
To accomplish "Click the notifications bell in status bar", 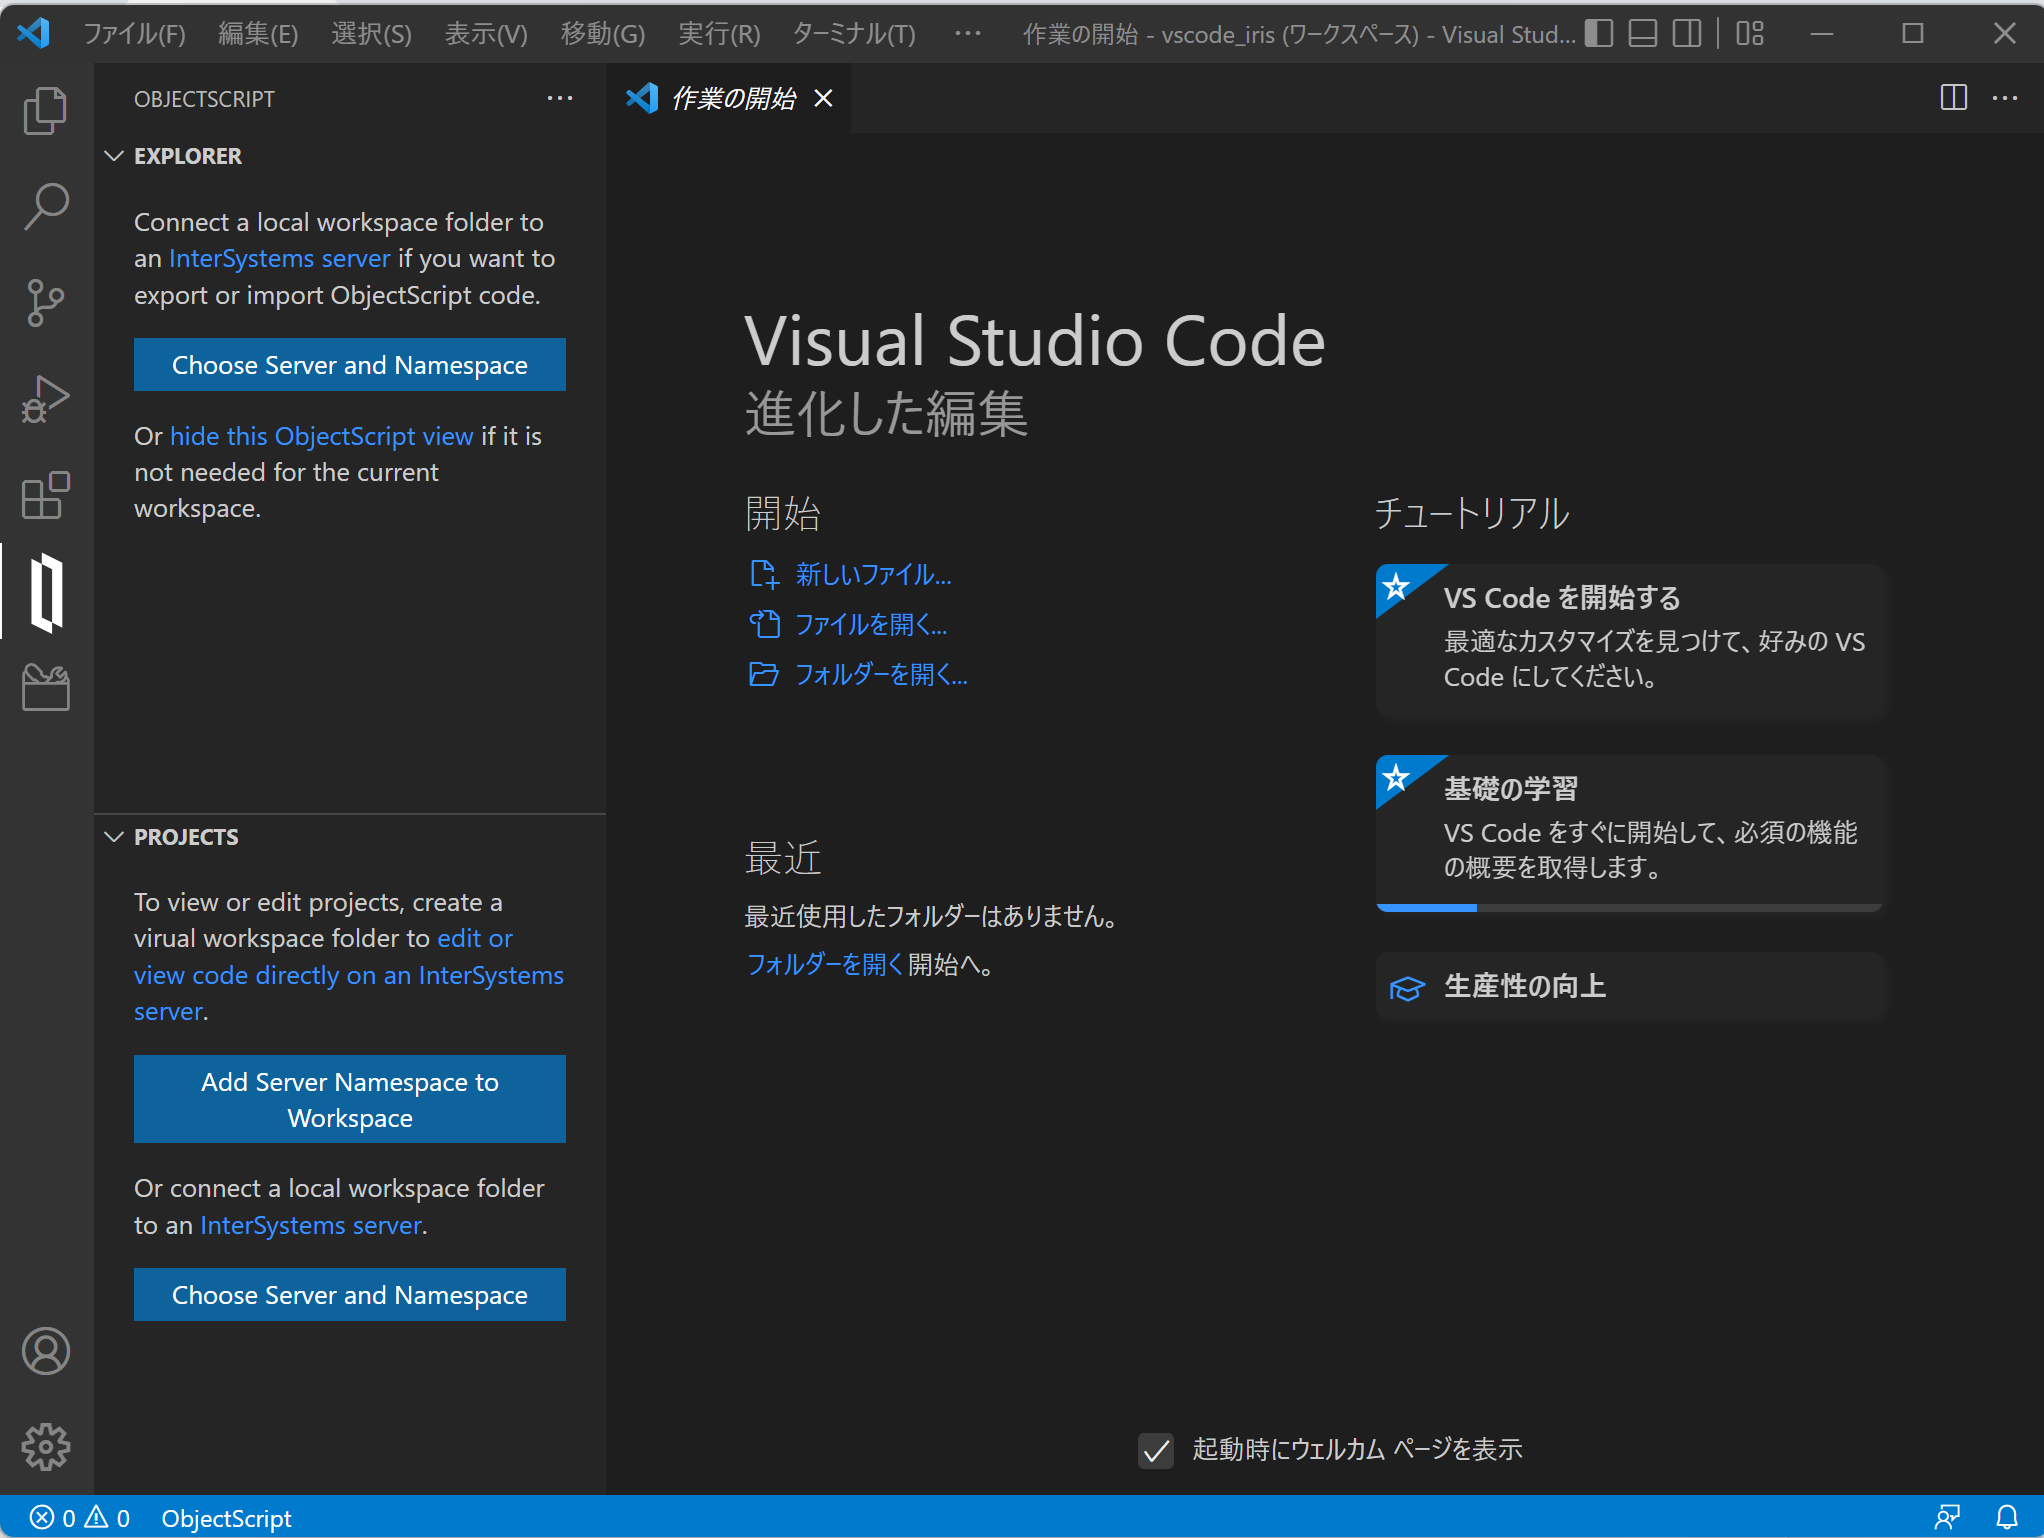I will pos(2006,1518).
